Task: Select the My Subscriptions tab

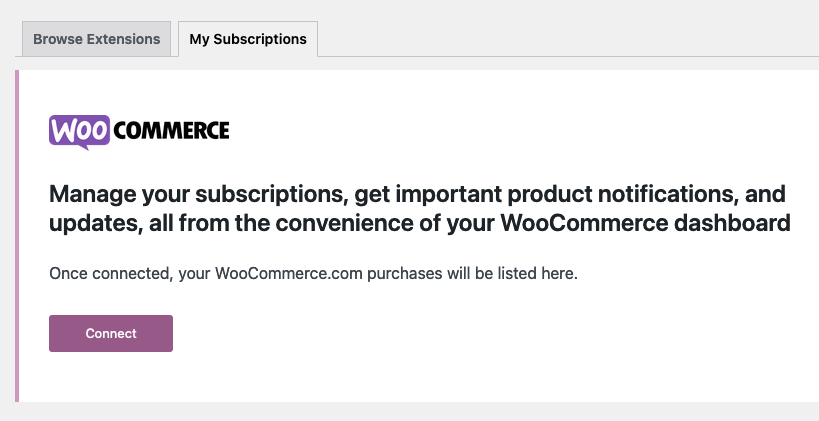Action: (248, 39)
